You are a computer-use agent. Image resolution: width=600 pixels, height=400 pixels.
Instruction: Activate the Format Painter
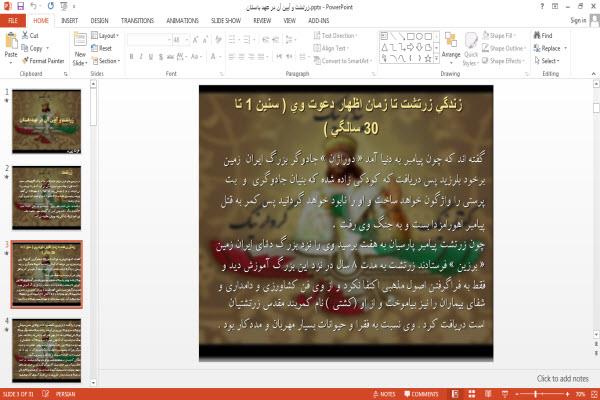[x=43, y=60]
